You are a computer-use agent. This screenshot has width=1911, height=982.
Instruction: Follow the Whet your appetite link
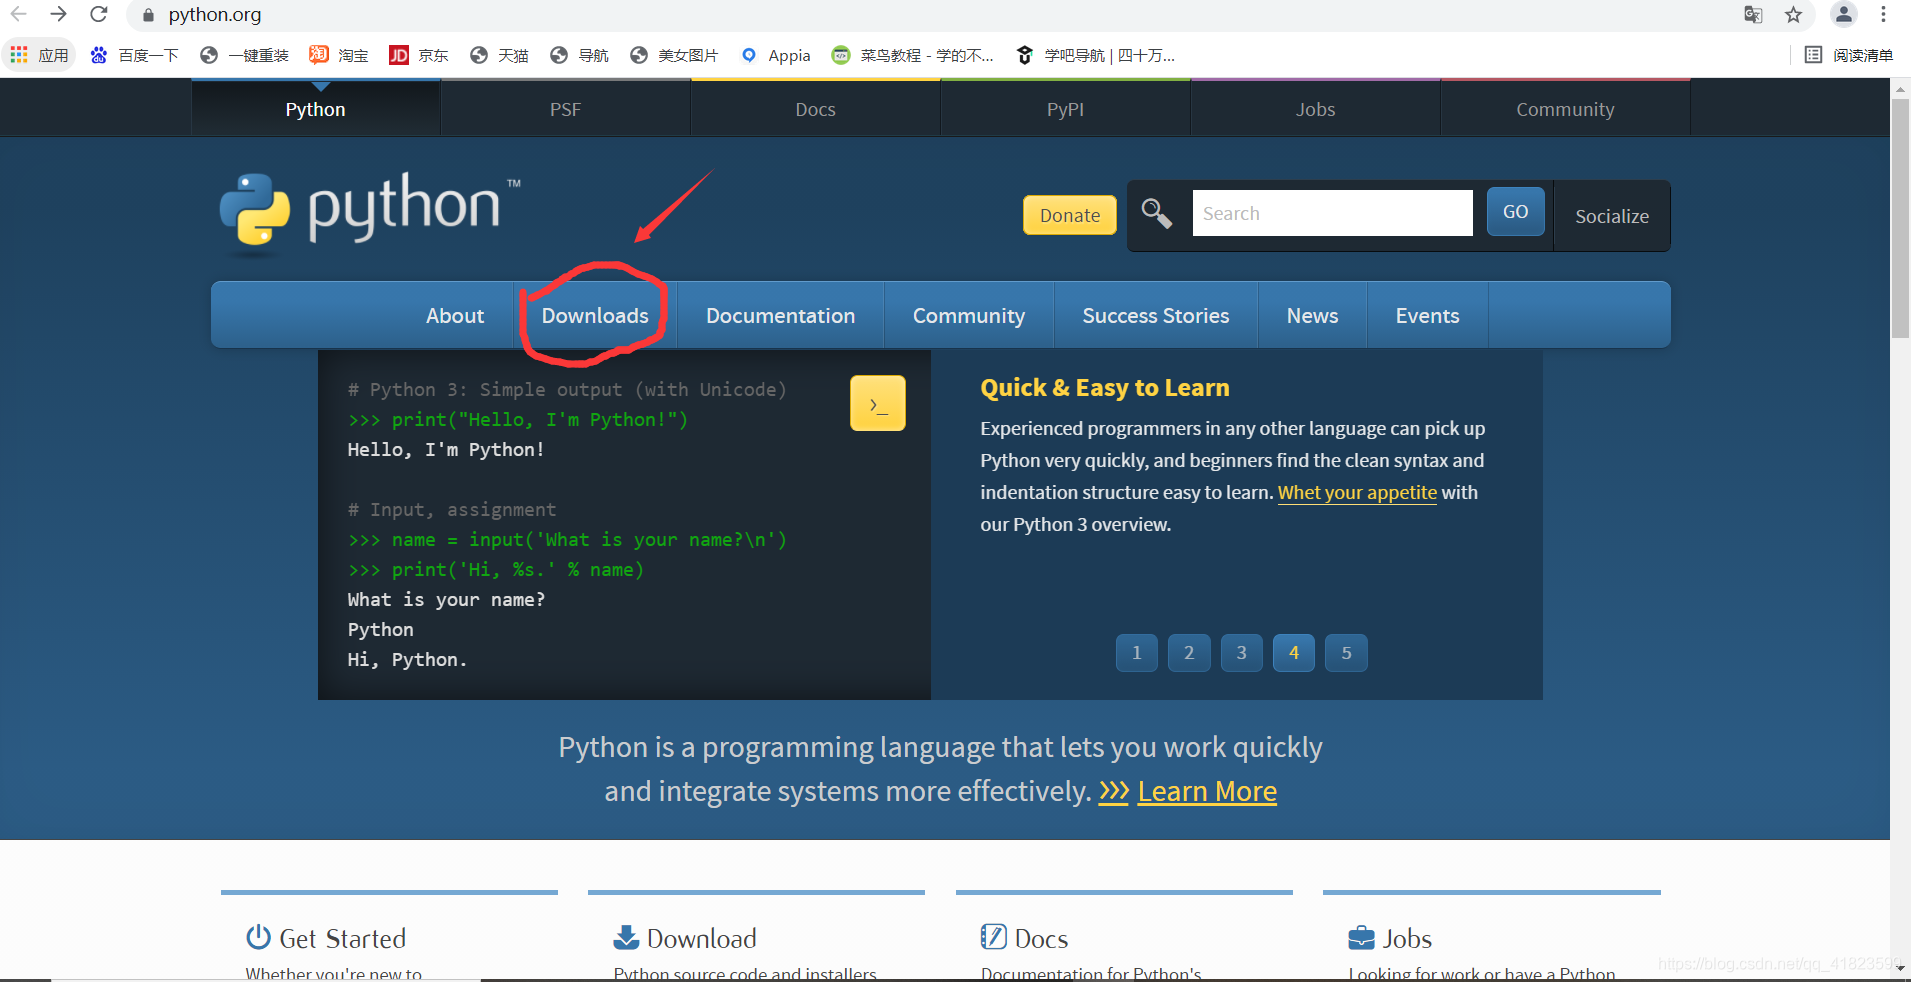1357,492
